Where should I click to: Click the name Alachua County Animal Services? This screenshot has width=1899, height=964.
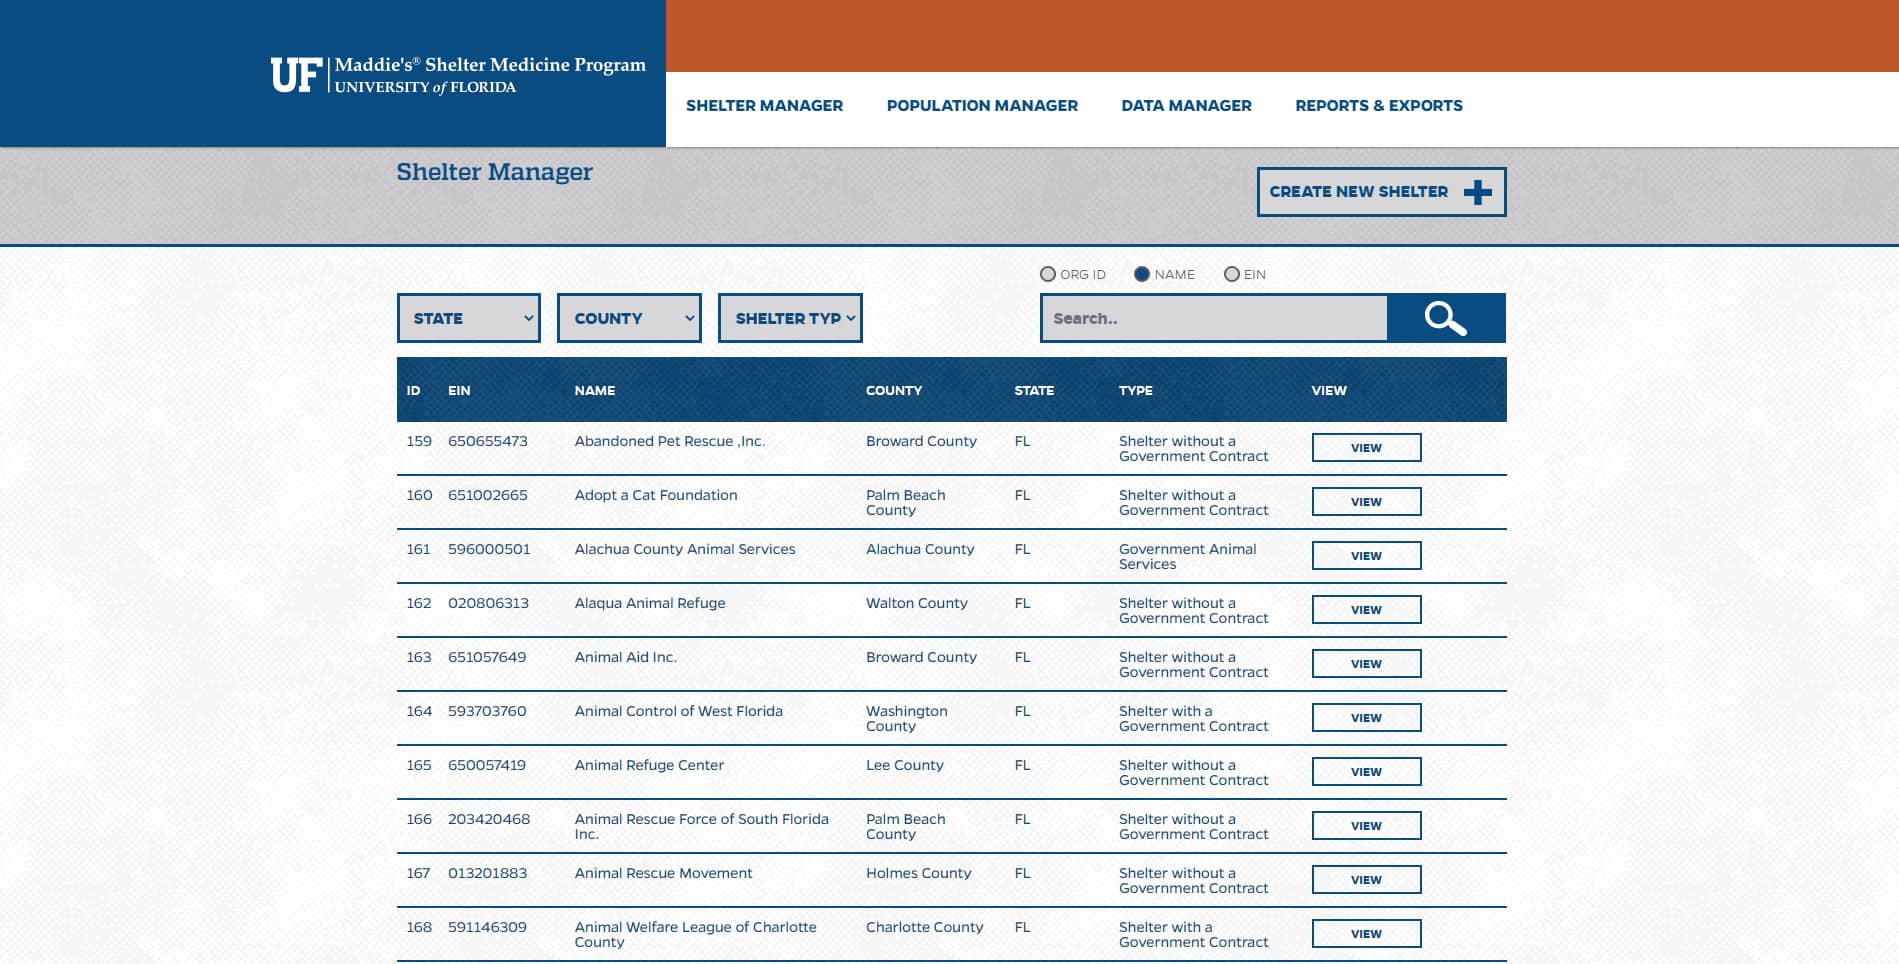pyautogui.click(x=685, y=549)
